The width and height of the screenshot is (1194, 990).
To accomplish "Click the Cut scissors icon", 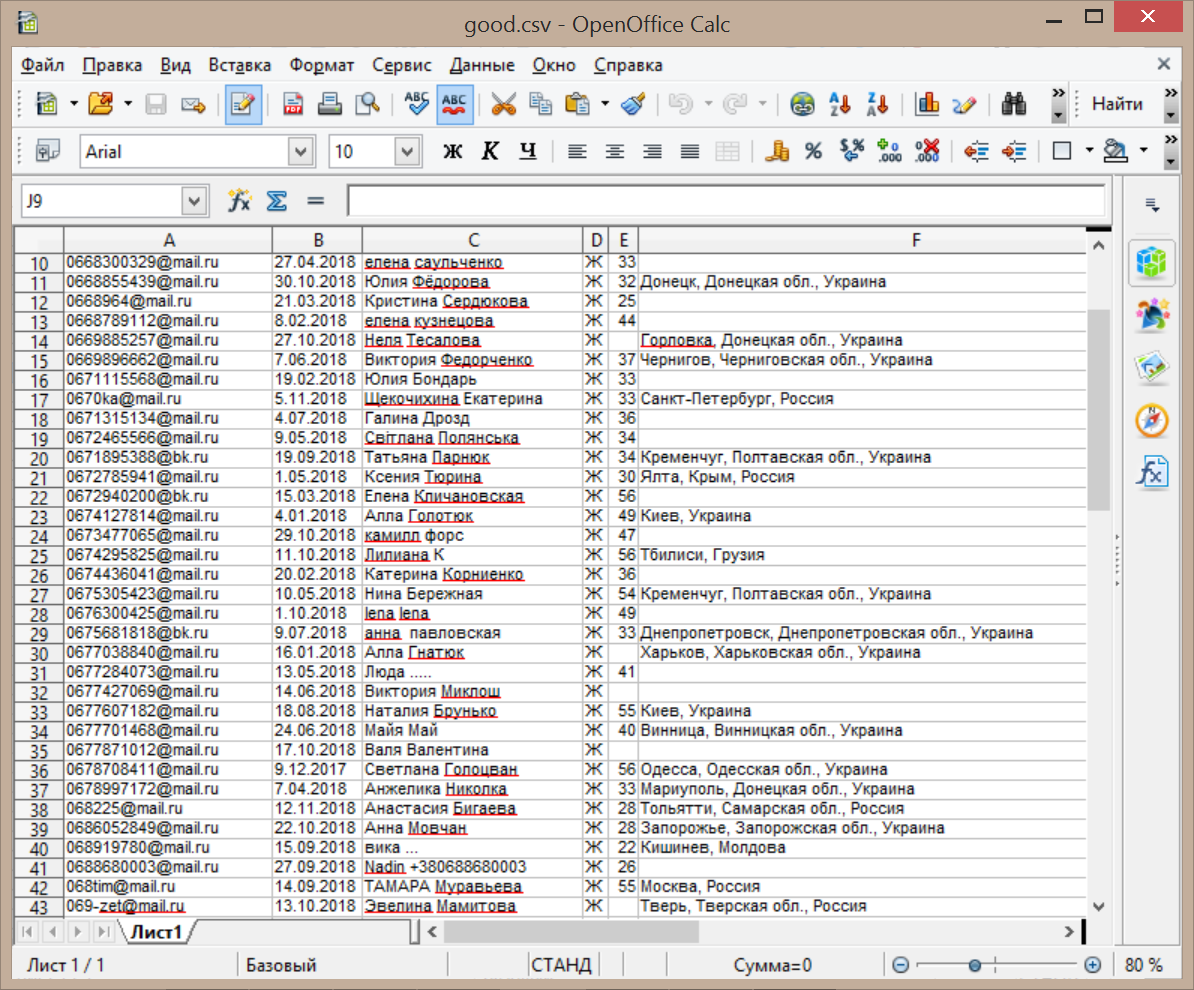I will click(x=504, y=104).
